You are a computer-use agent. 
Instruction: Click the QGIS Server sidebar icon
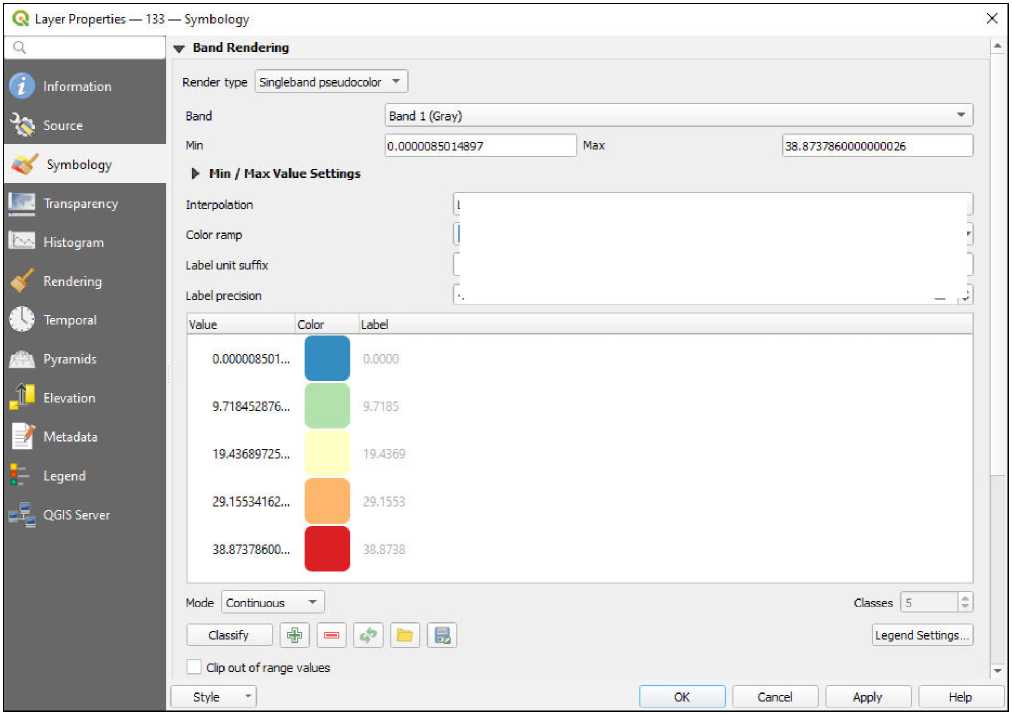tap(22, 515)
